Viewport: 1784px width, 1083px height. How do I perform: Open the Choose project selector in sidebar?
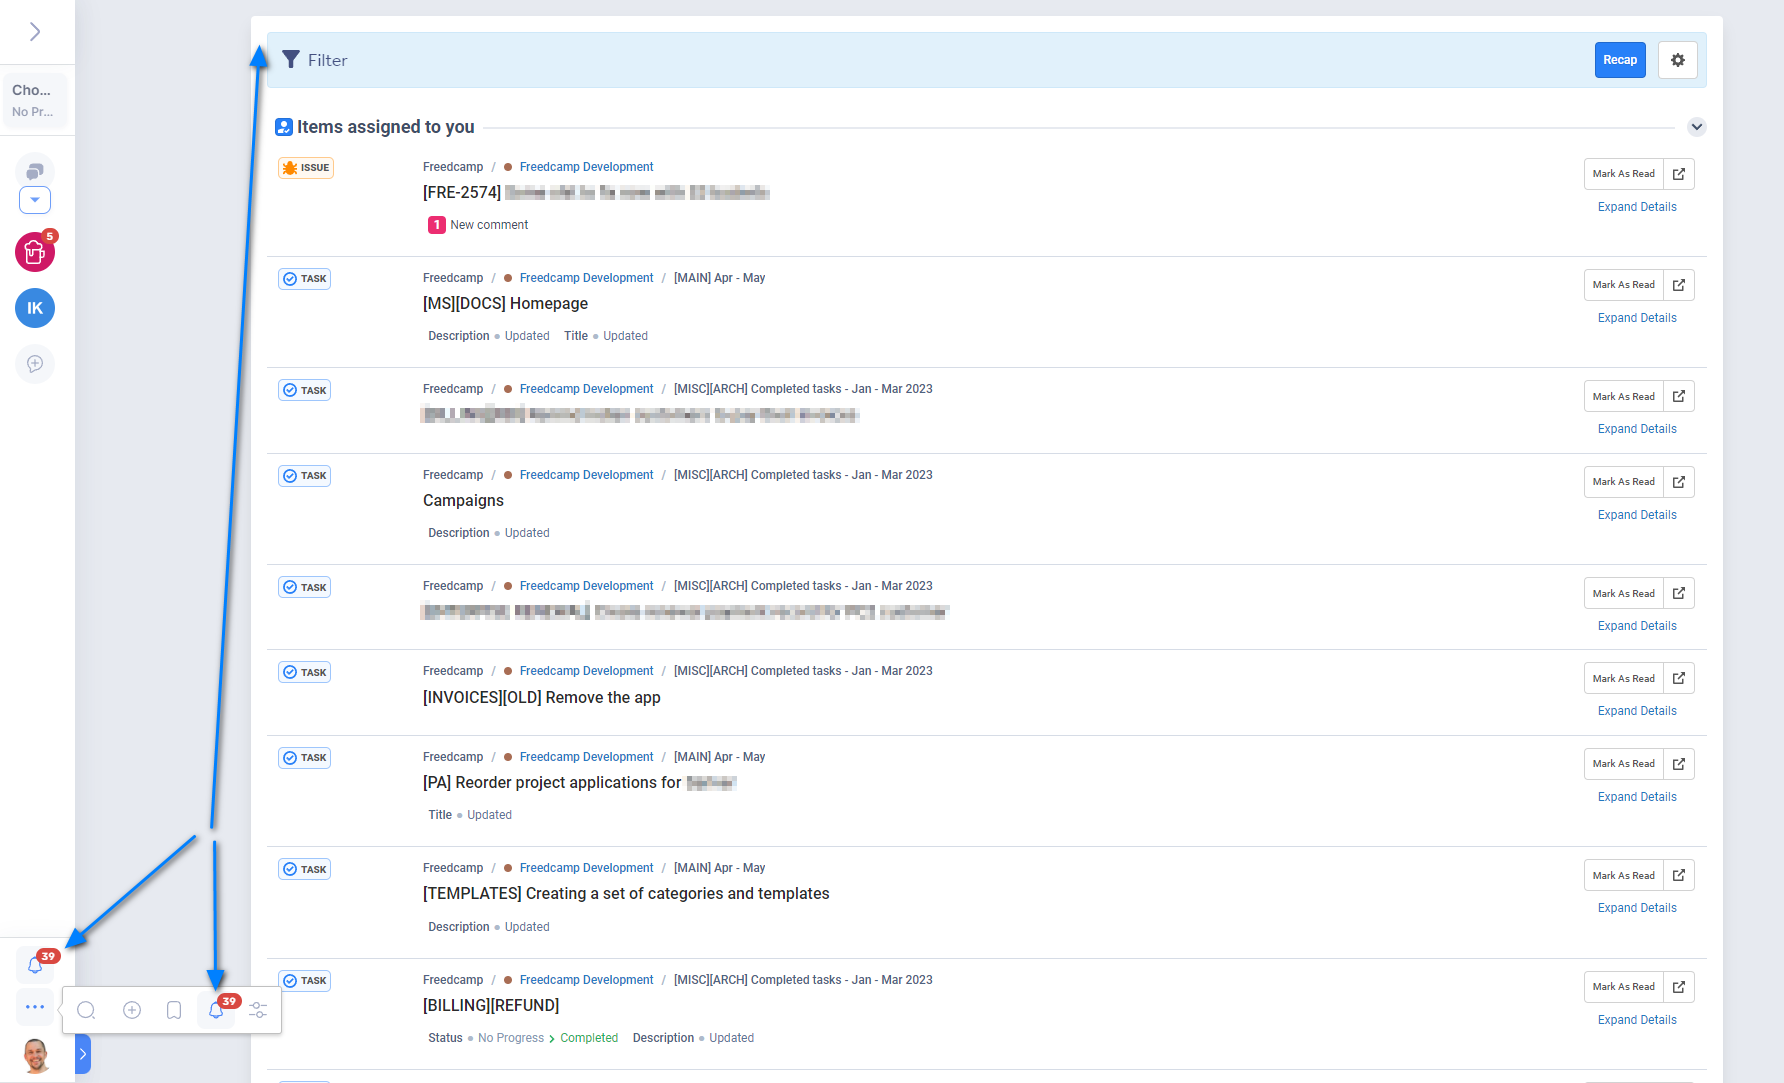tap(35, 100)
